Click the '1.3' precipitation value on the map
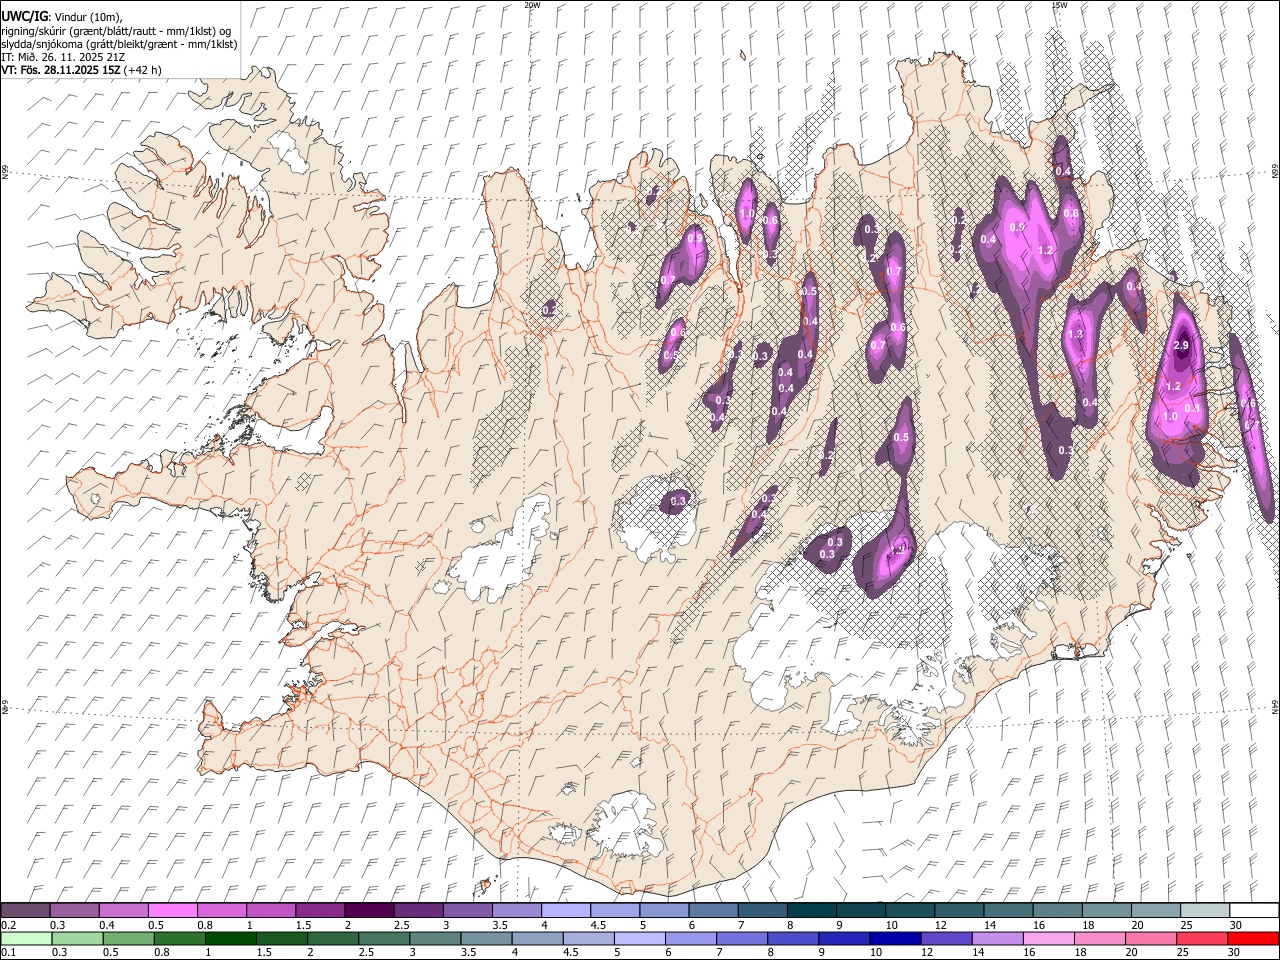1280x960 pixels. (x=1076, y=334)
